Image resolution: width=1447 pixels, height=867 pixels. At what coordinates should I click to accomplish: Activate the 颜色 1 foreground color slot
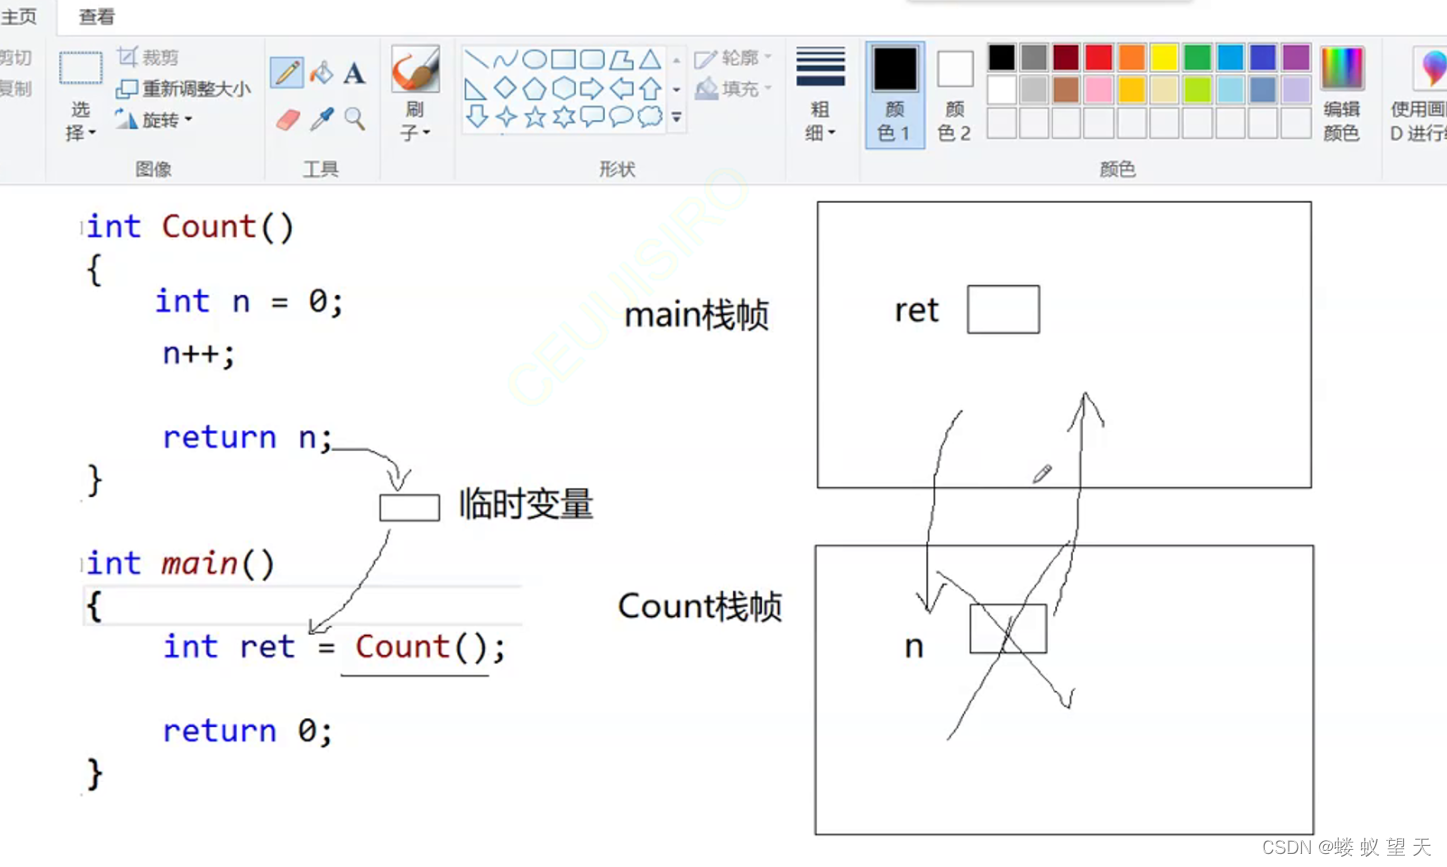click(x=895, y=95)
